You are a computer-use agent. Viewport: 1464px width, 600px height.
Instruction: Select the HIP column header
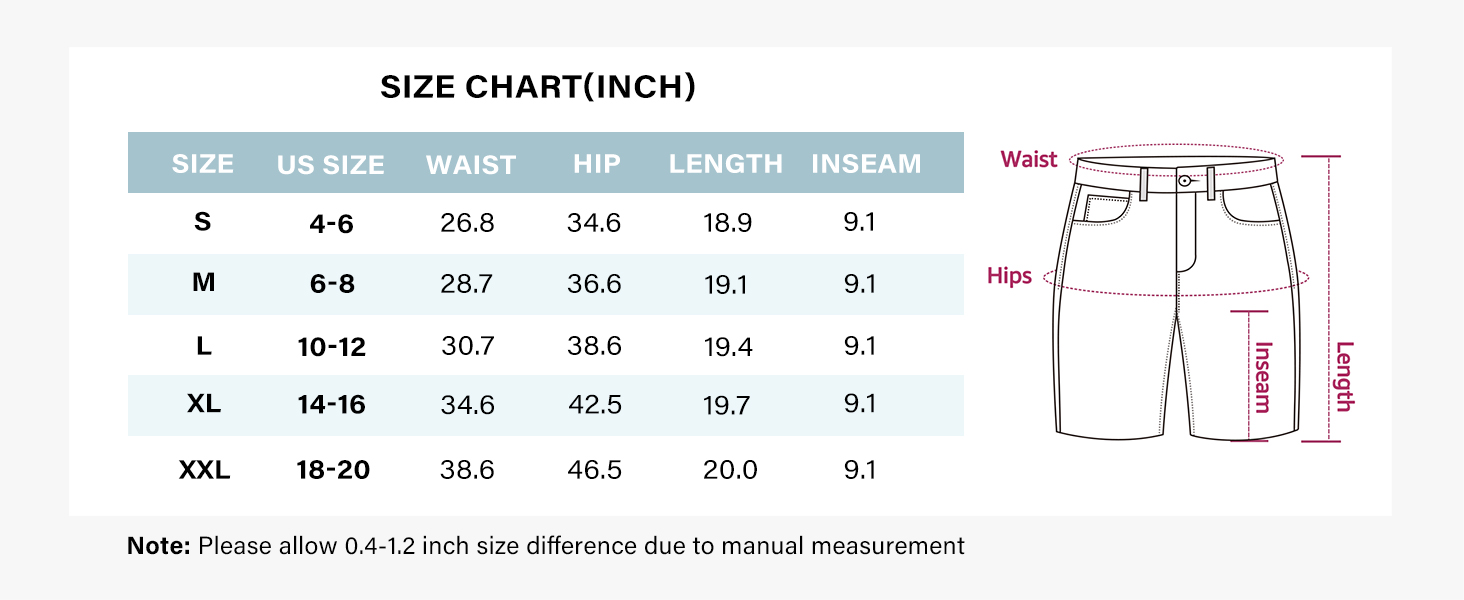[596, 164]
